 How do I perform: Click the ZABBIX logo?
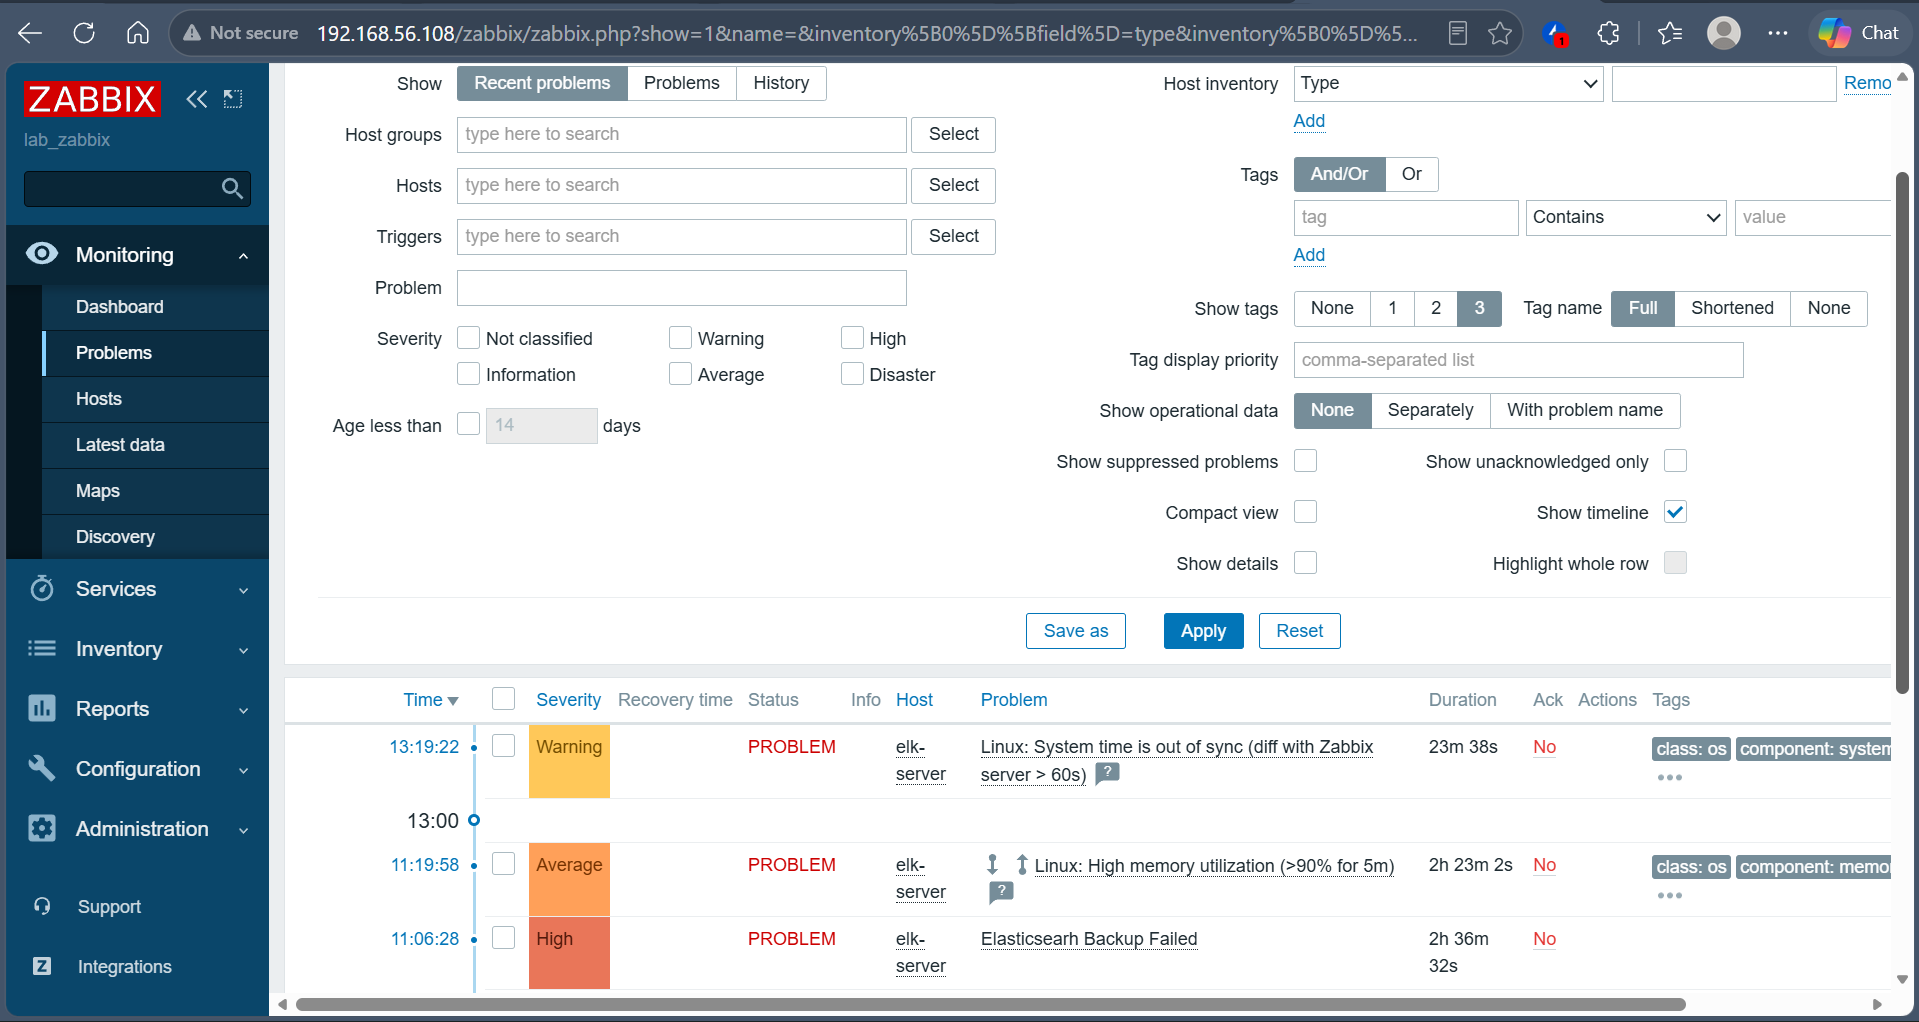(92, 99)
